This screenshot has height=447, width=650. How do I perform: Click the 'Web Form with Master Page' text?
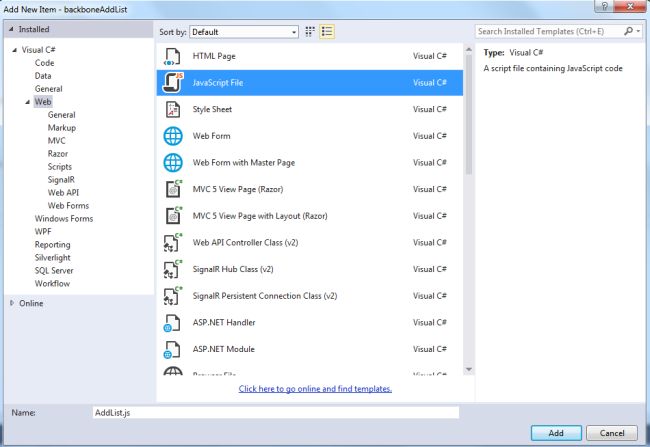click(244, 163)
